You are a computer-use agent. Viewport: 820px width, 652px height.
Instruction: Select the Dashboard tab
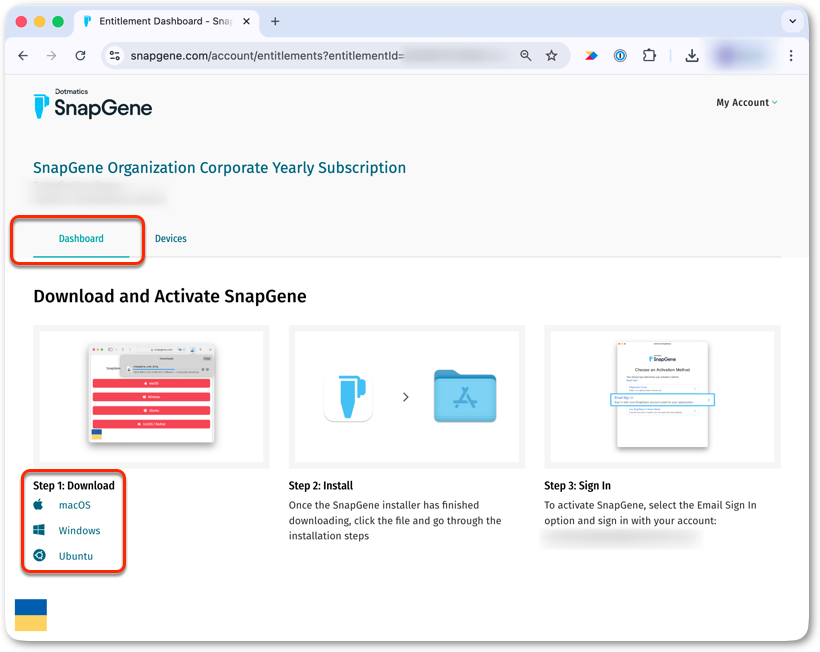(x=81, y=238)
